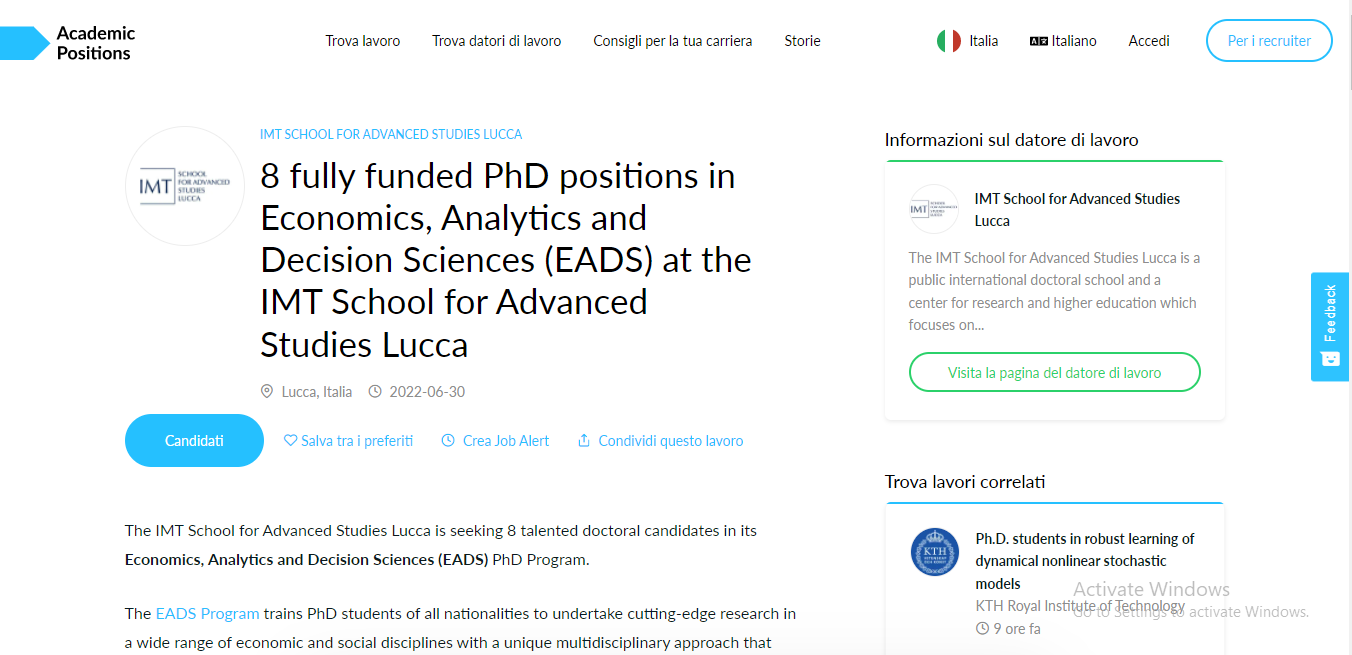This screenshot has height=655, width=1352.
Task: Click the 8 fully funded PhD positions title
Action: (x=506, y=260)
